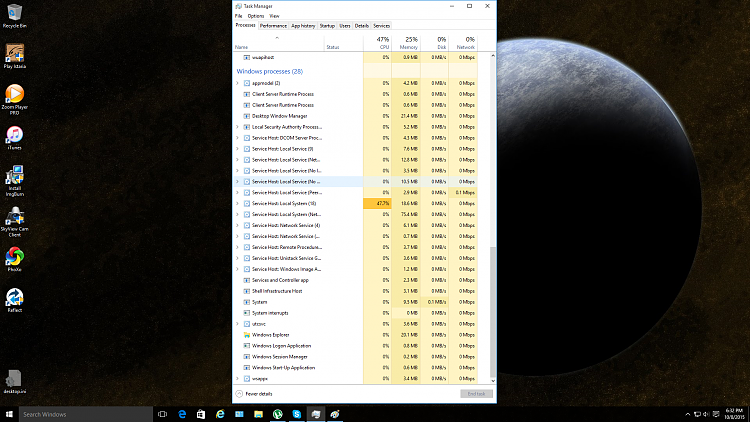
Task: Switch to the Performance tab
Action: point(273,26)
